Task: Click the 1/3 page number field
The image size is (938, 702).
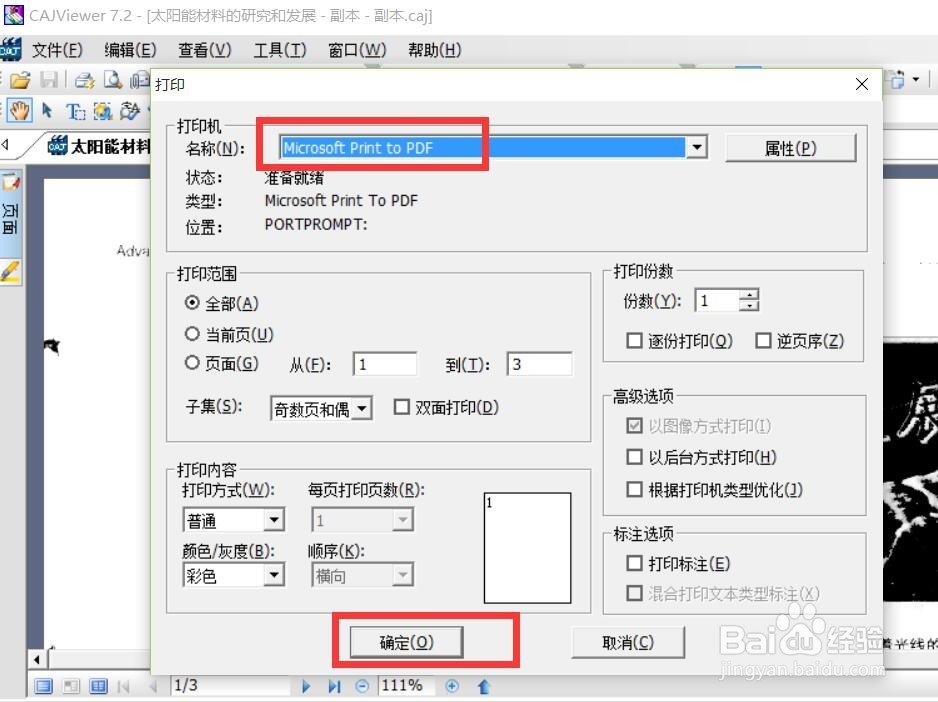Action: click(x=230, y=685)
